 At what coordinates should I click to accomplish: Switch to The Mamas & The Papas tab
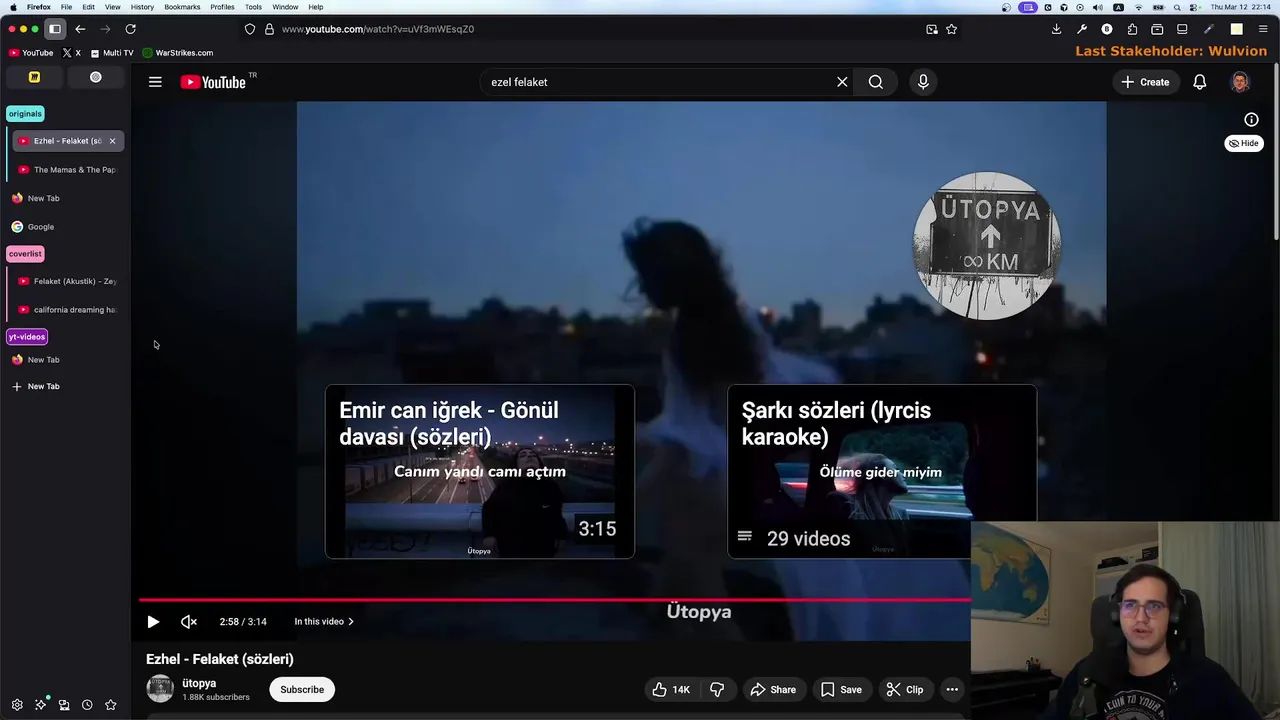(x=68, y=169)
